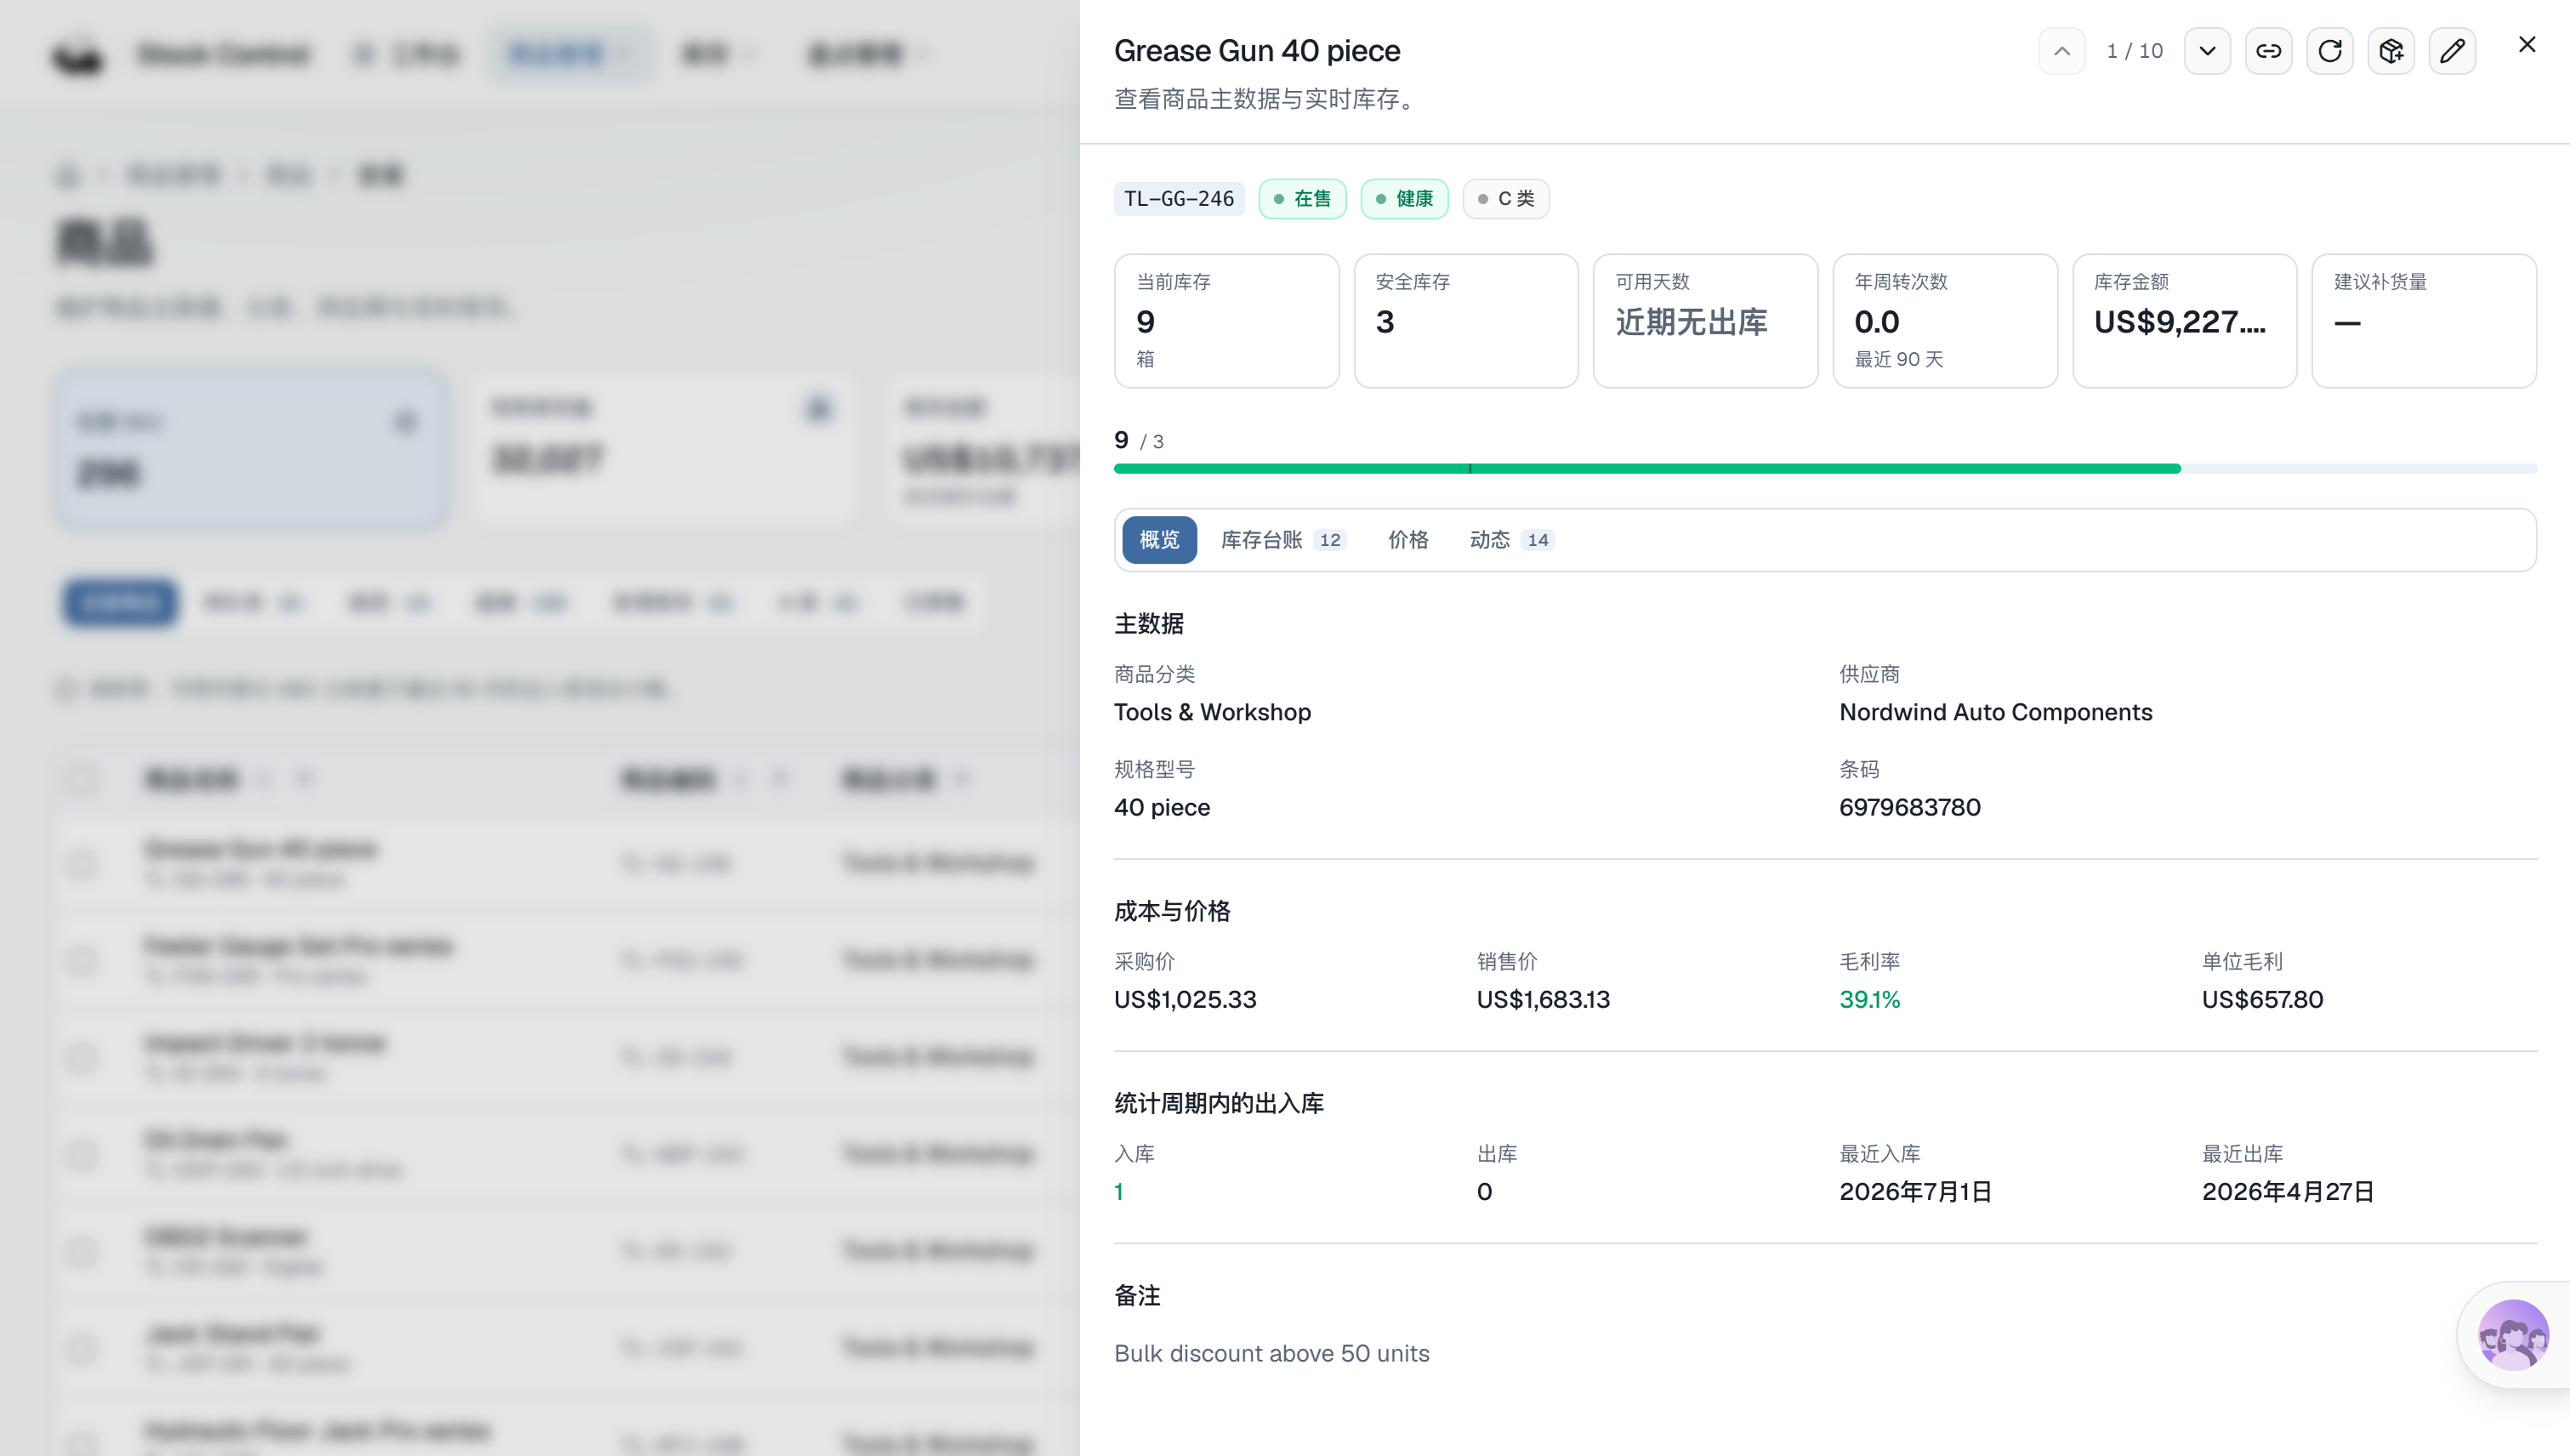Click the 备注 section heading

tap(1137, 1295)
